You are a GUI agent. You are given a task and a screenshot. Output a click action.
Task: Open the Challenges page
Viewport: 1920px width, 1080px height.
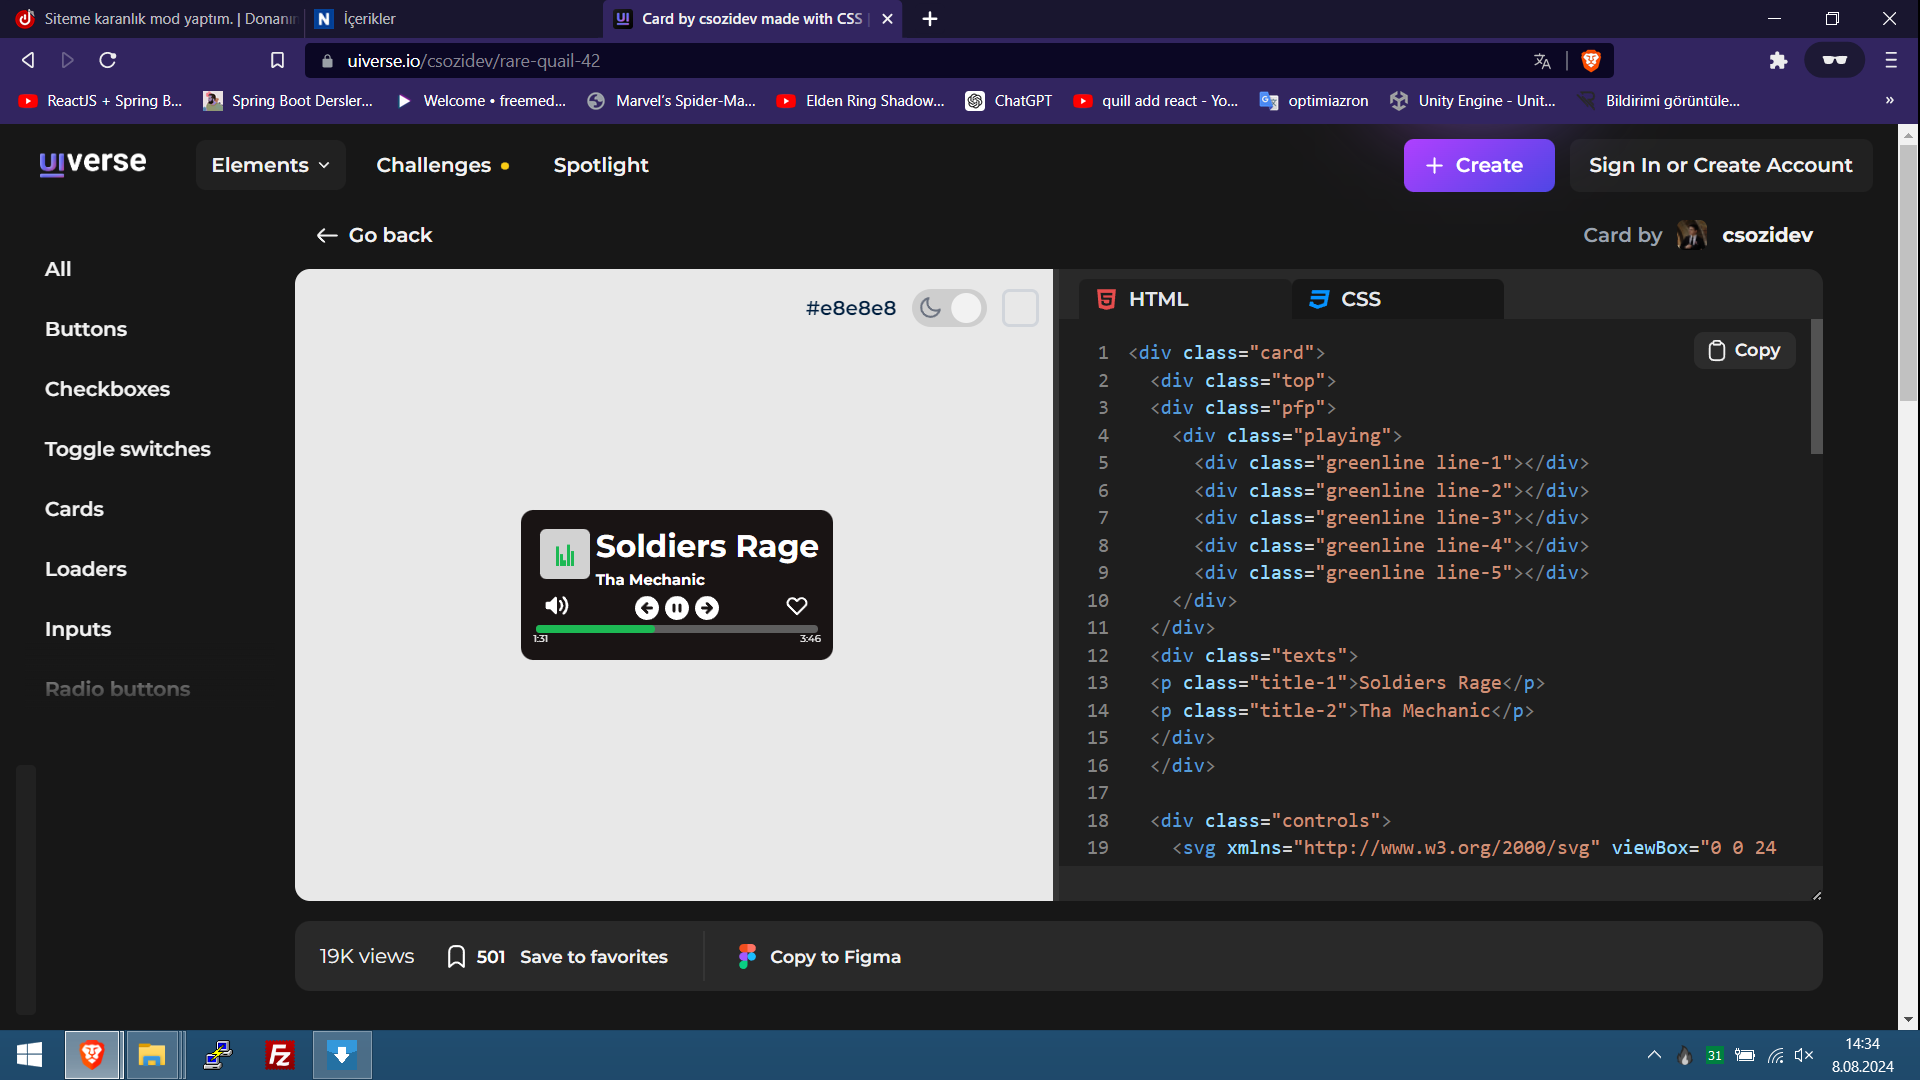click(443, 165)
